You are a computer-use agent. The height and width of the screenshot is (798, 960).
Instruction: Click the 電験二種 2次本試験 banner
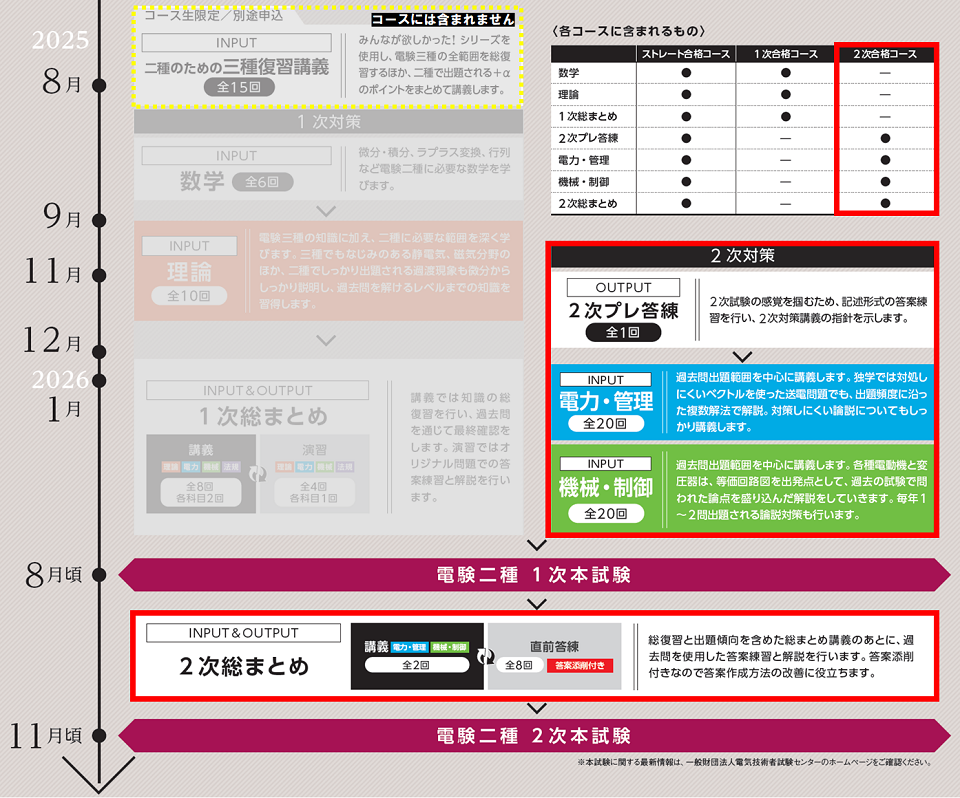(x=534, y=737)
